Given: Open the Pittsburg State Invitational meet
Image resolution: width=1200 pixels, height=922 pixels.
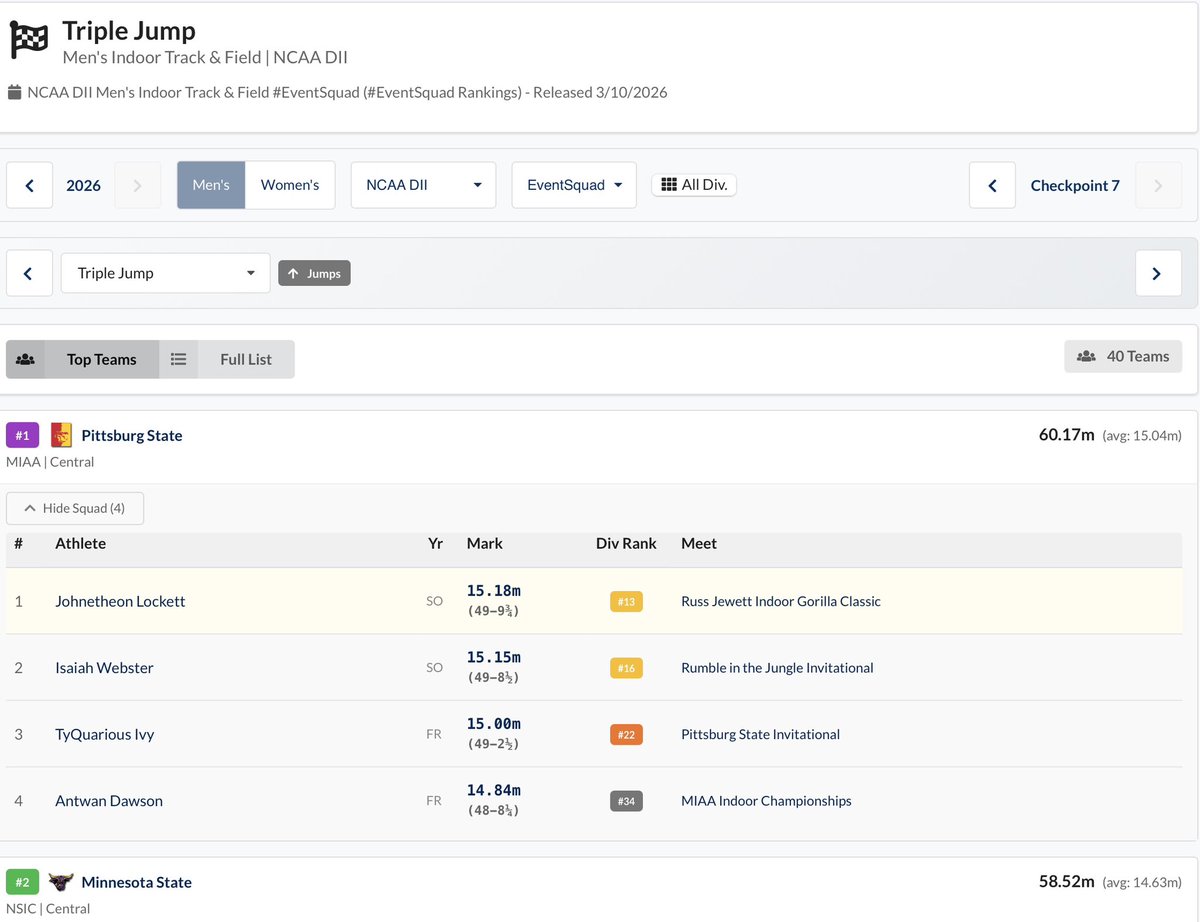Looking at the screenshot, I should tap(760, 734).
